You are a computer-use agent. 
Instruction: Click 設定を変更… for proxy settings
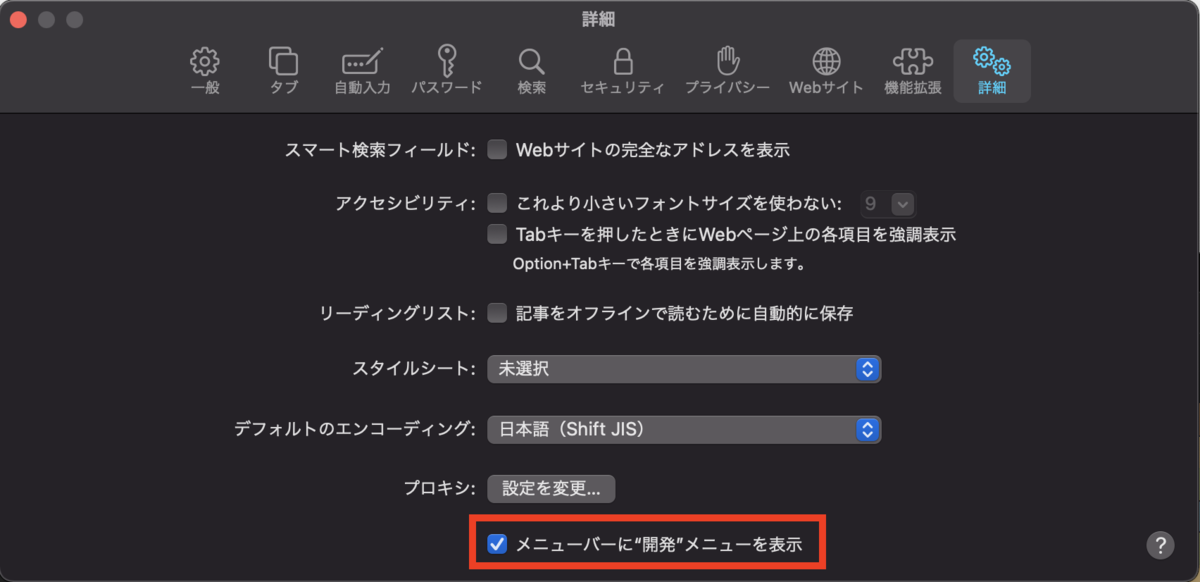(x=550, y=489)
